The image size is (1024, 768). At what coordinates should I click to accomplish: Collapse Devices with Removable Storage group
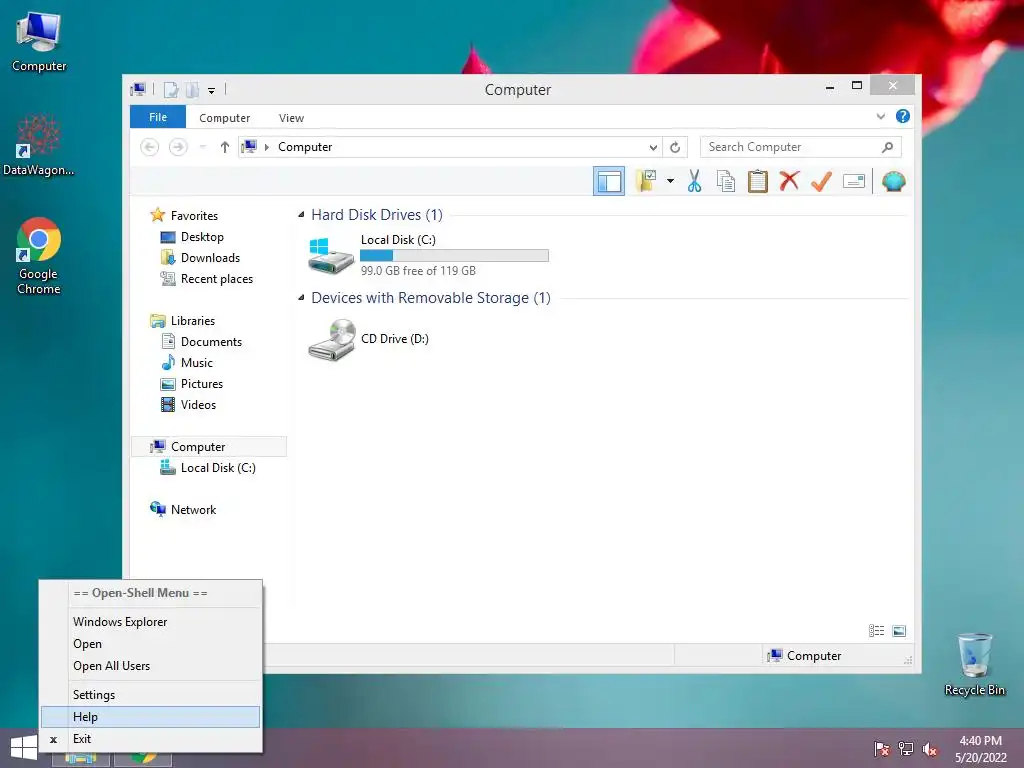point(301,298)
